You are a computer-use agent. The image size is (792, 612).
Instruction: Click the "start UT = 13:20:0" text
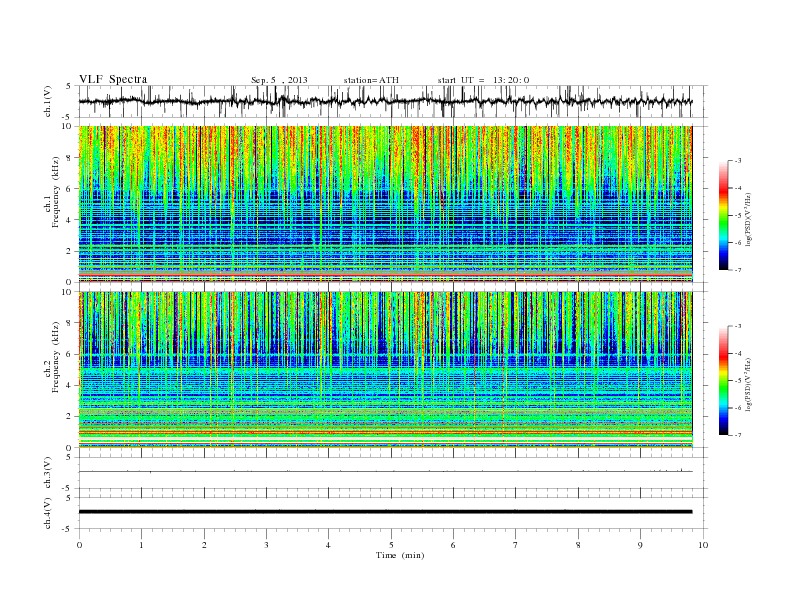(483, 80)
